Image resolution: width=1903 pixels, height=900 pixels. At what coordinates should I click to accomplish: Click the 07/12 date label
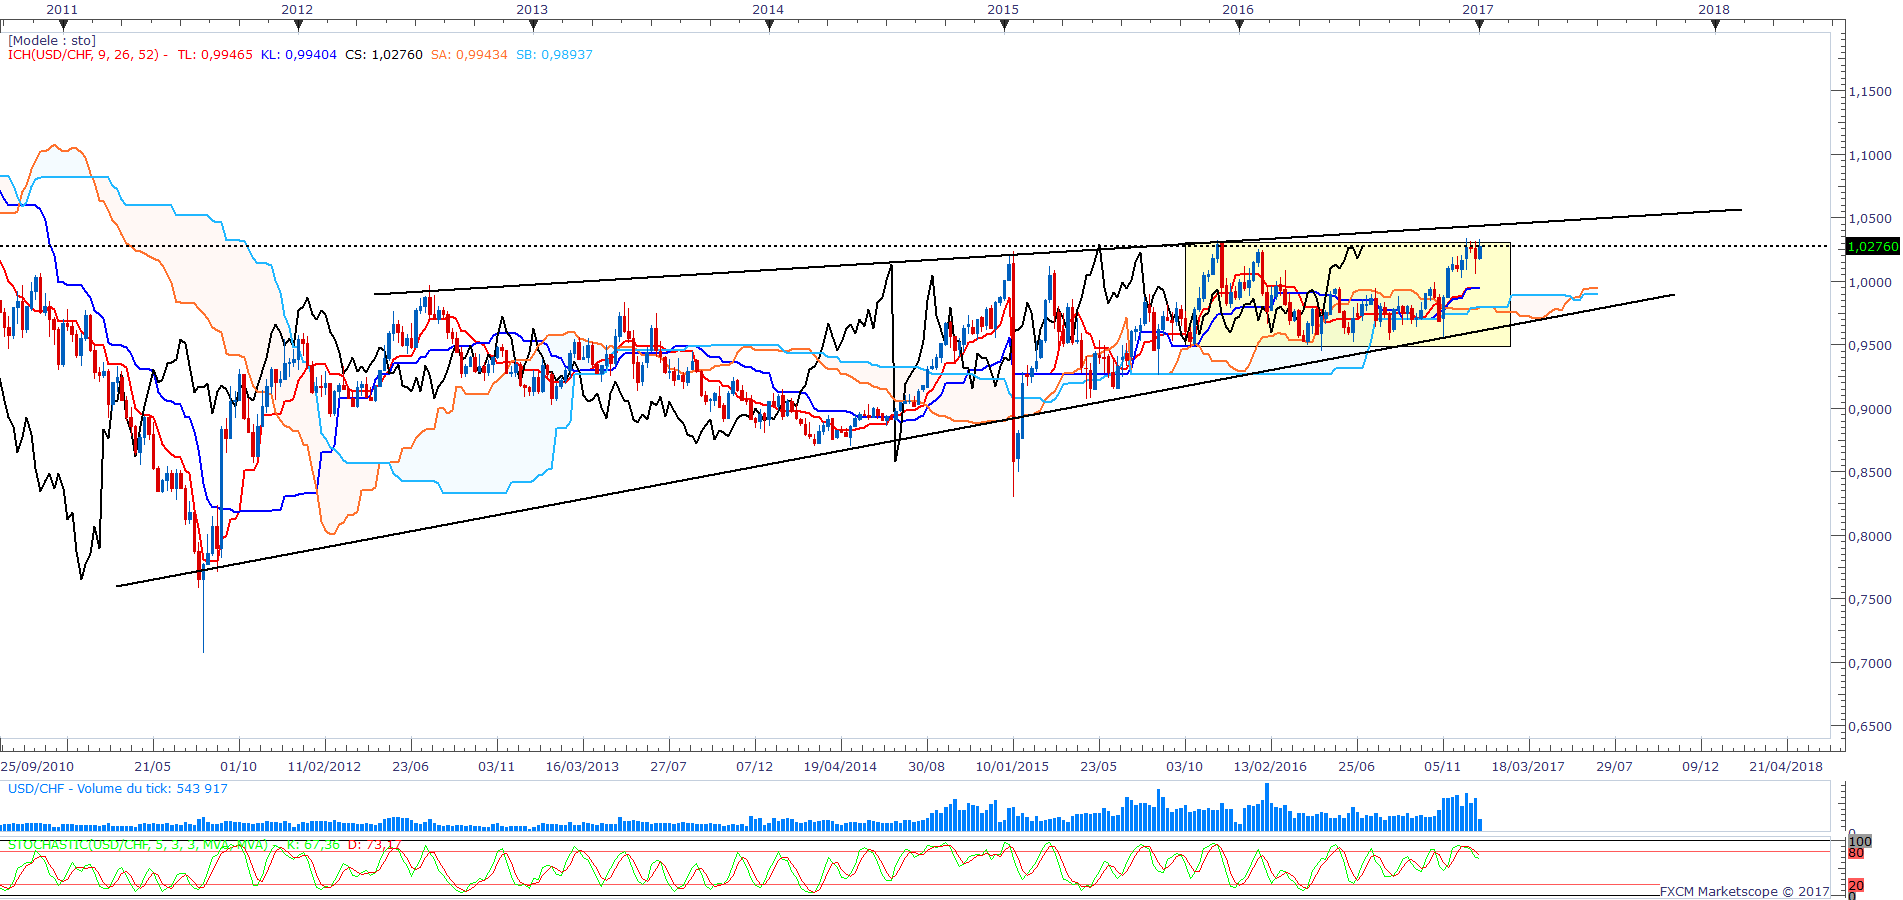click(754, 767)
